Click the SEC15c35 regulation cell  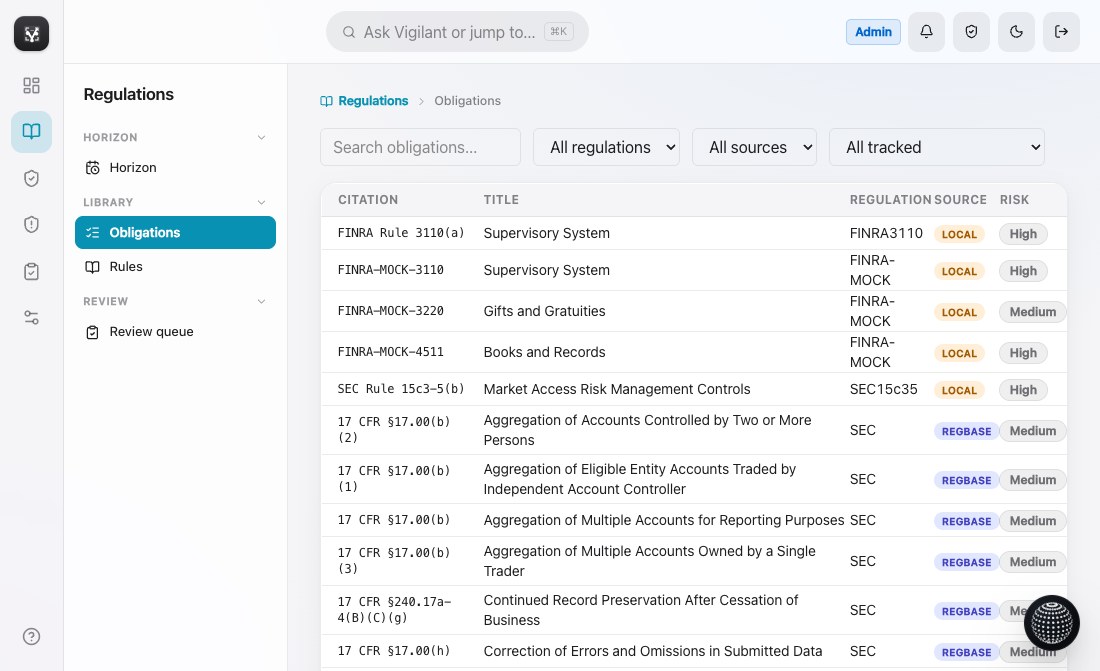pos(883,389)
